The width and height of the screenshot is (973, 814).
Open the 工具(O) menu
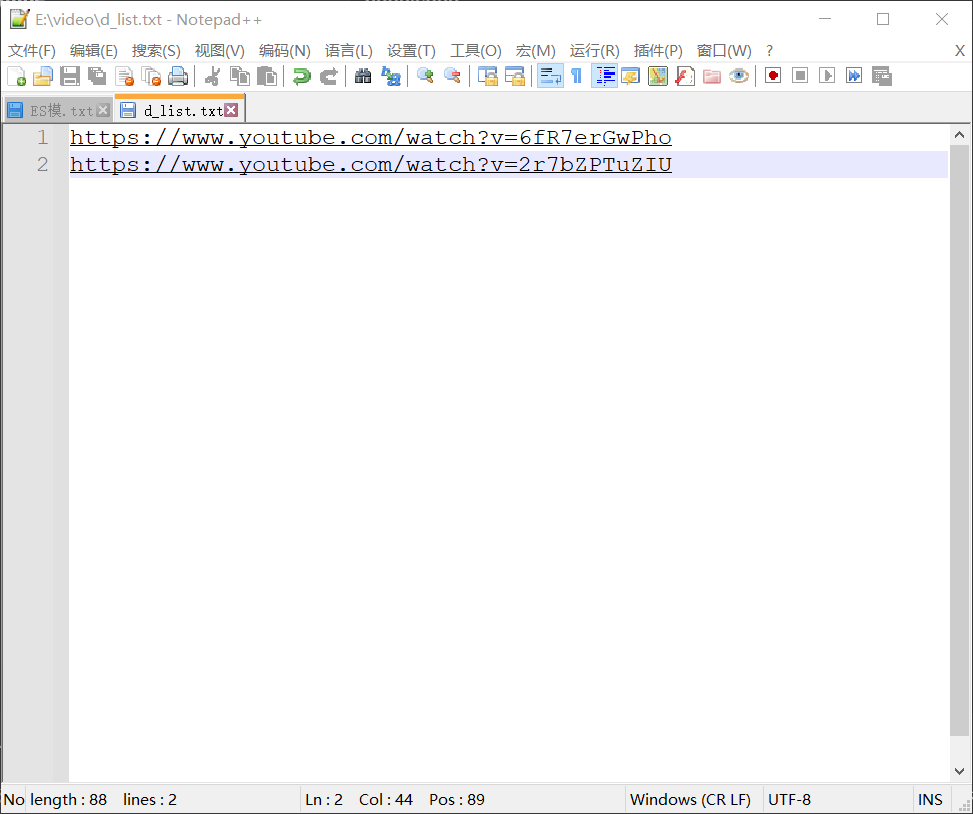tap(476, 51)
